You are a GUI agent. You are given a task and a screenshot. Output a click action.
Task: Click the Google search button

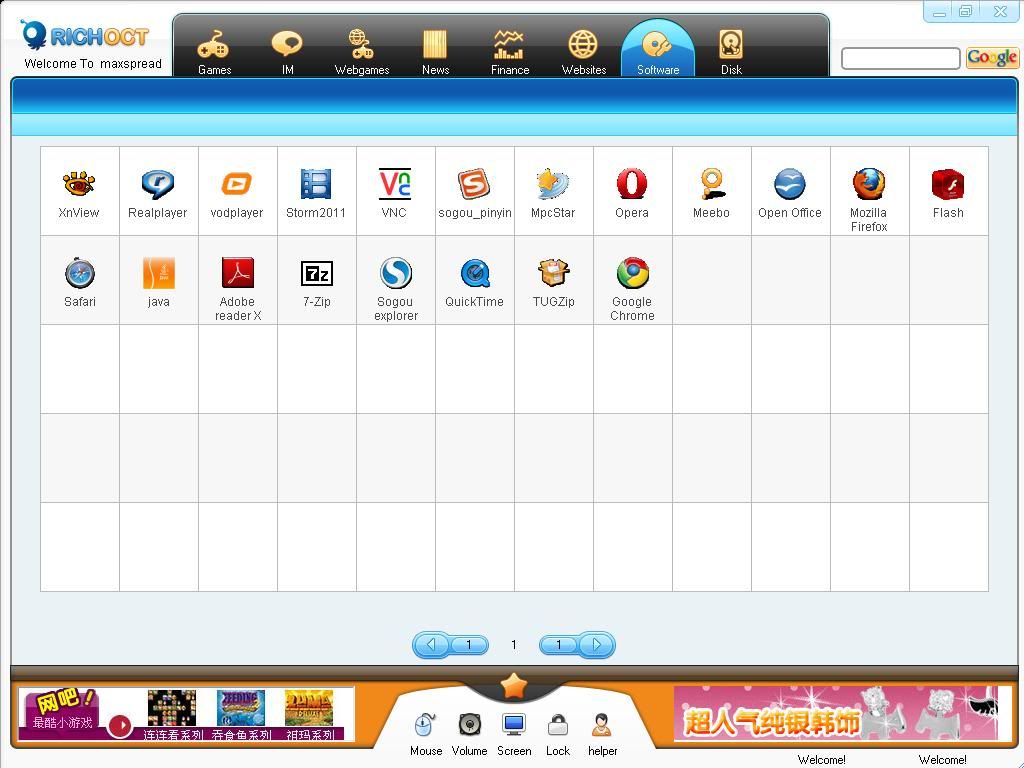(x=992, y=58)
